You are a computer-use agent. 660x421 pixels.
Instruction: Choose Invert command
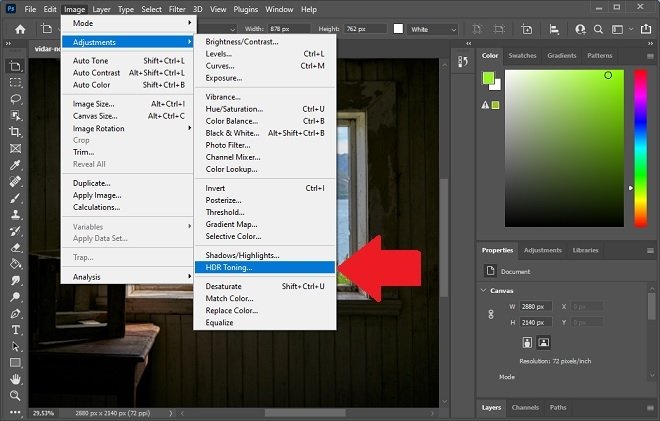pyautogui.click(x=265, y=188)
